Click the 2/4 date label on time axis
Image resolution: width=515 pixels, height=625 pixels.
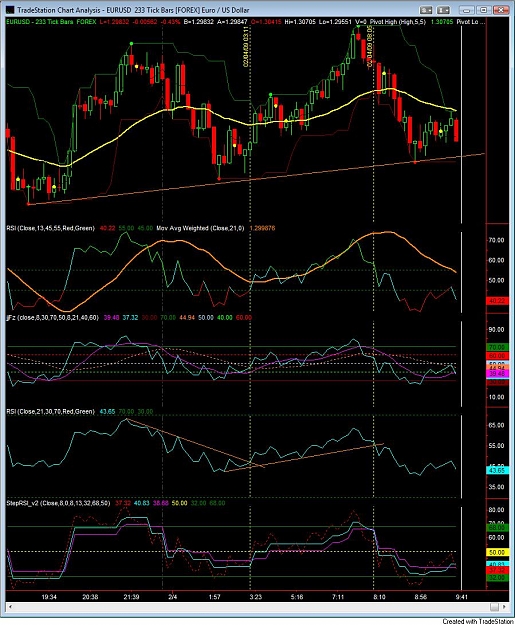click(x=173, y=597)
